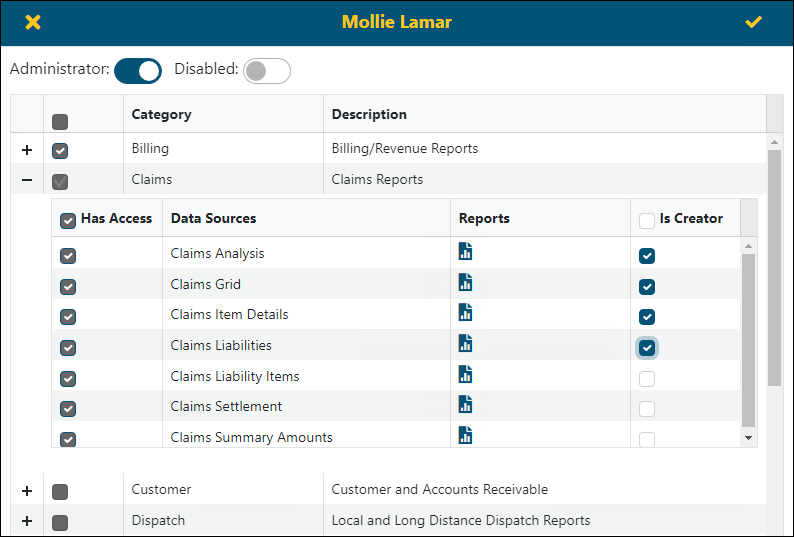This screenshot has height=537, width=794.
Task: Confirm changes with the yellow checkmark icon
Action: 753,22
